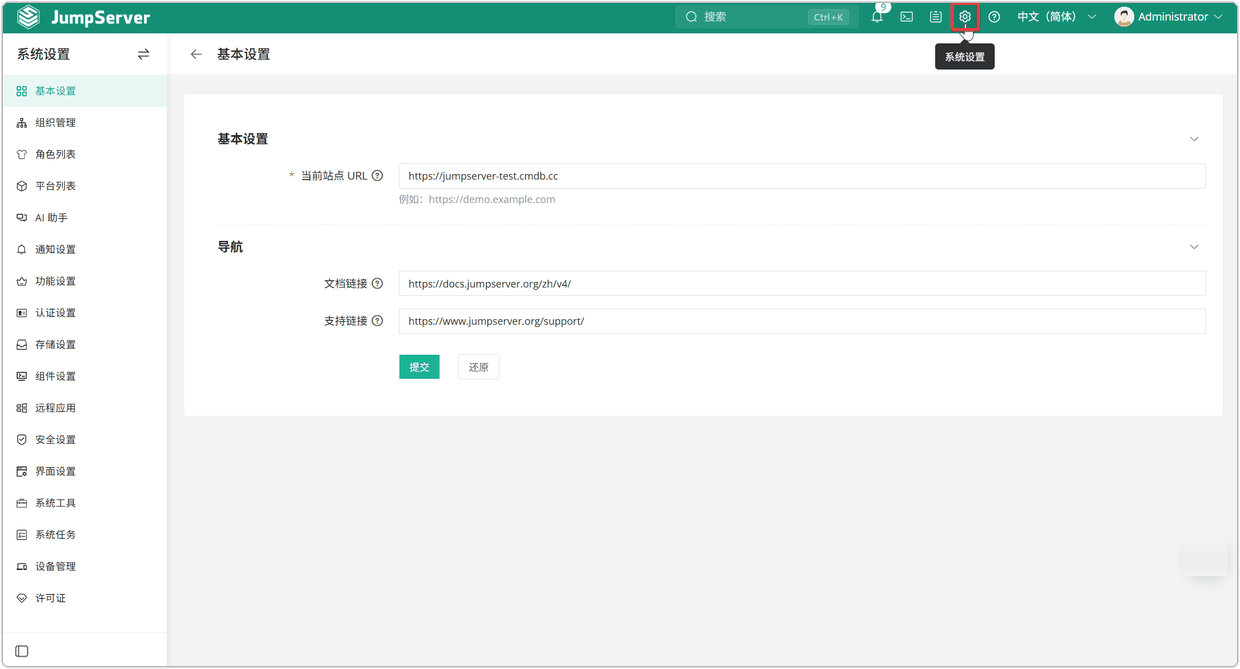Viewport: 1240px width, 669px height.
Task: Click the Administrator avatar
Action: (x=1124, y=17)
